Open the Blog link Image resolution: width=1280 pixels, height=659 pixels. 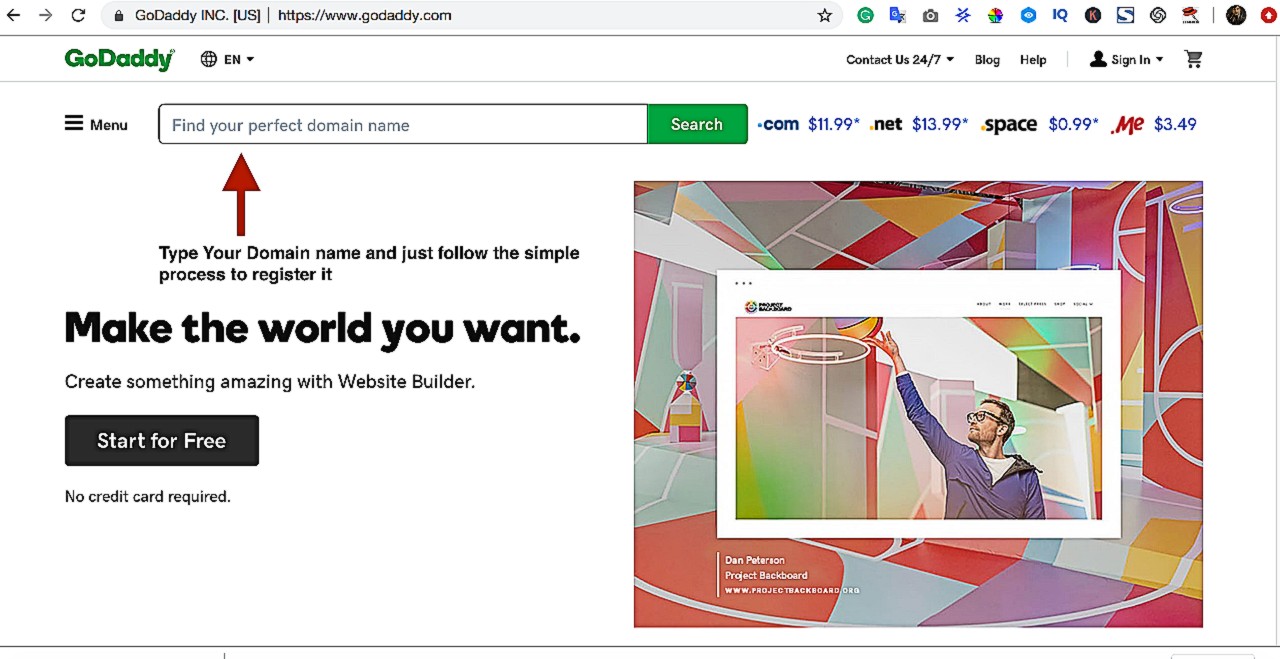pyautogui.click(x=987, y=60)
